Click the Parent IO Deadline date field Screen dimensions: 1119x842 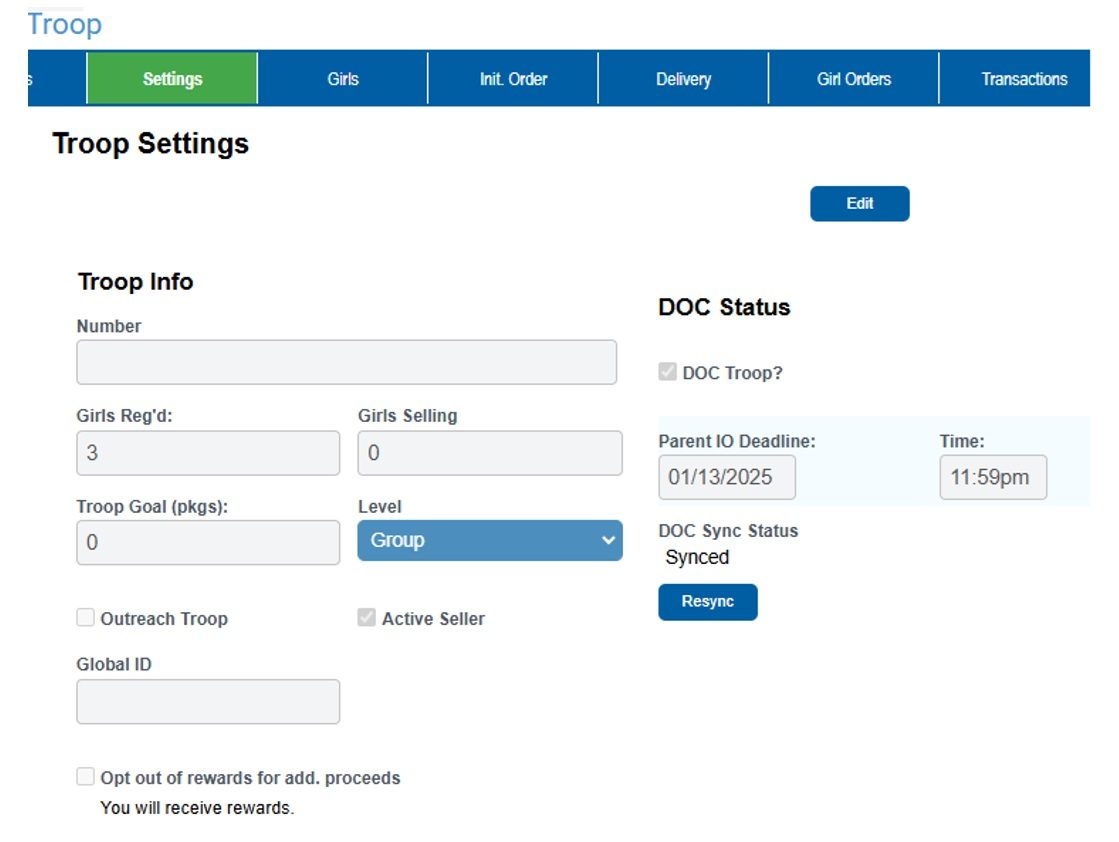point(727,477)
